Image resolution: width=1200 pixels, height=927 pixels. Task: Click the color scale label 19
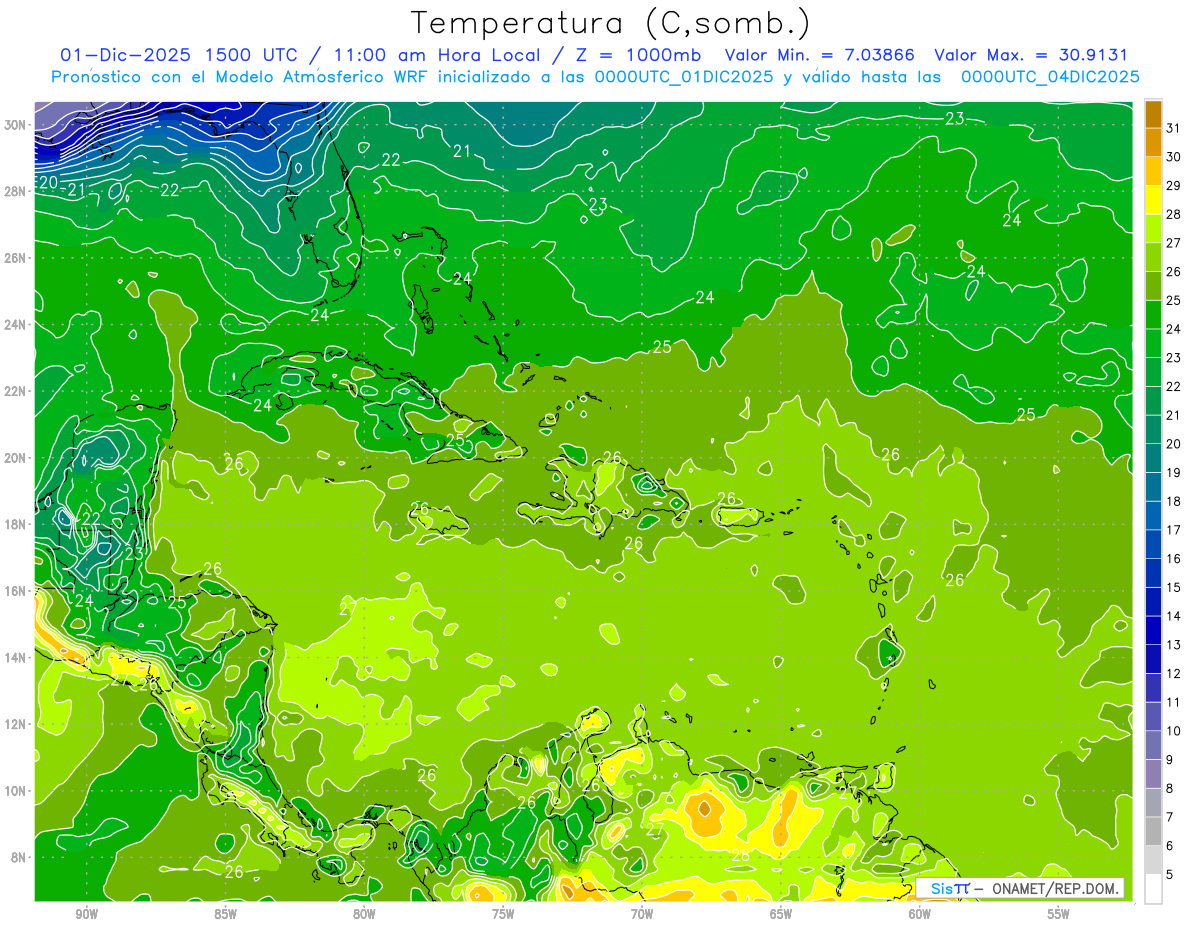(x=1175, y=473)
